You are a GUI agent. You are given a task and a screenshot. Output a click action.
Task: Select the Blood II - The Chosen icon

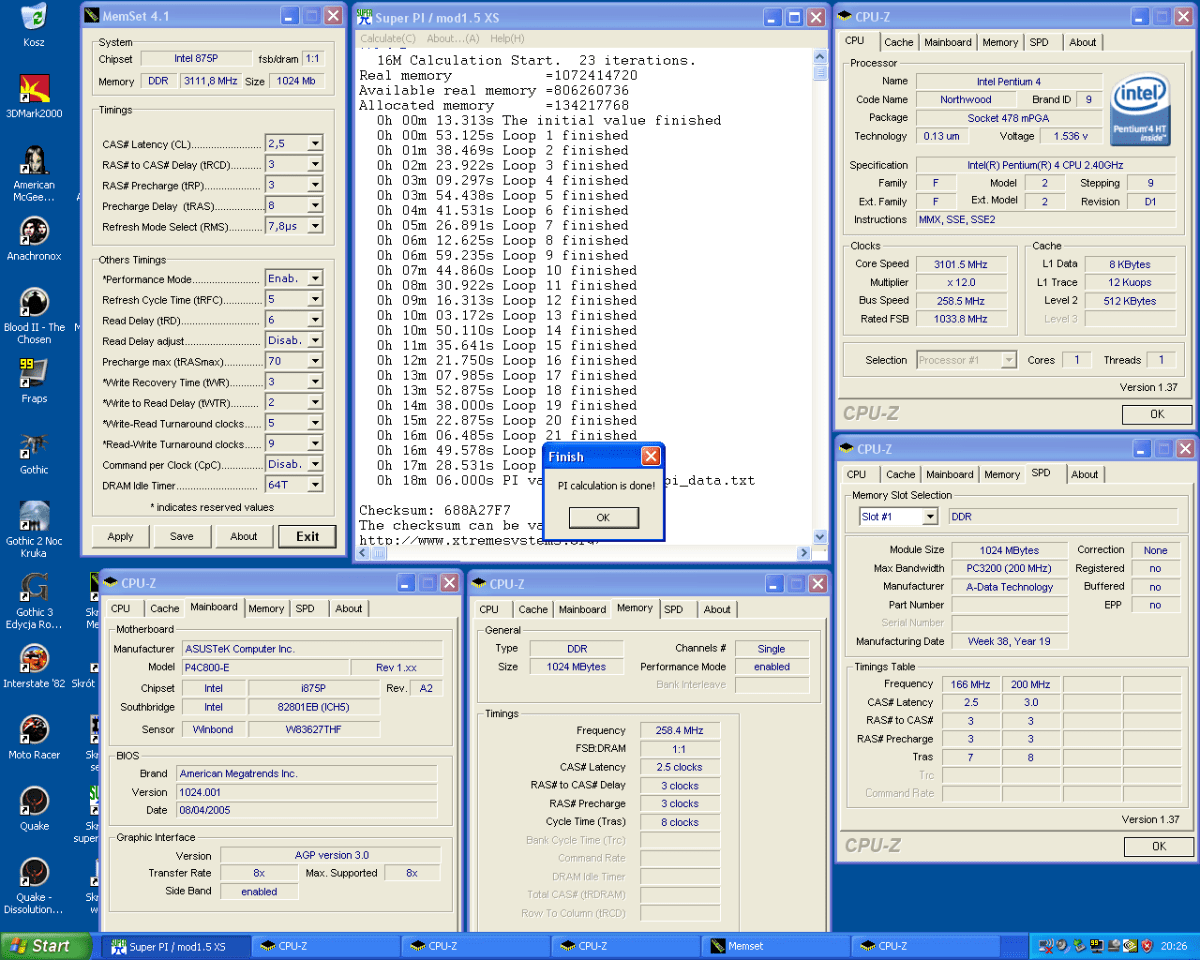(34, 316)
